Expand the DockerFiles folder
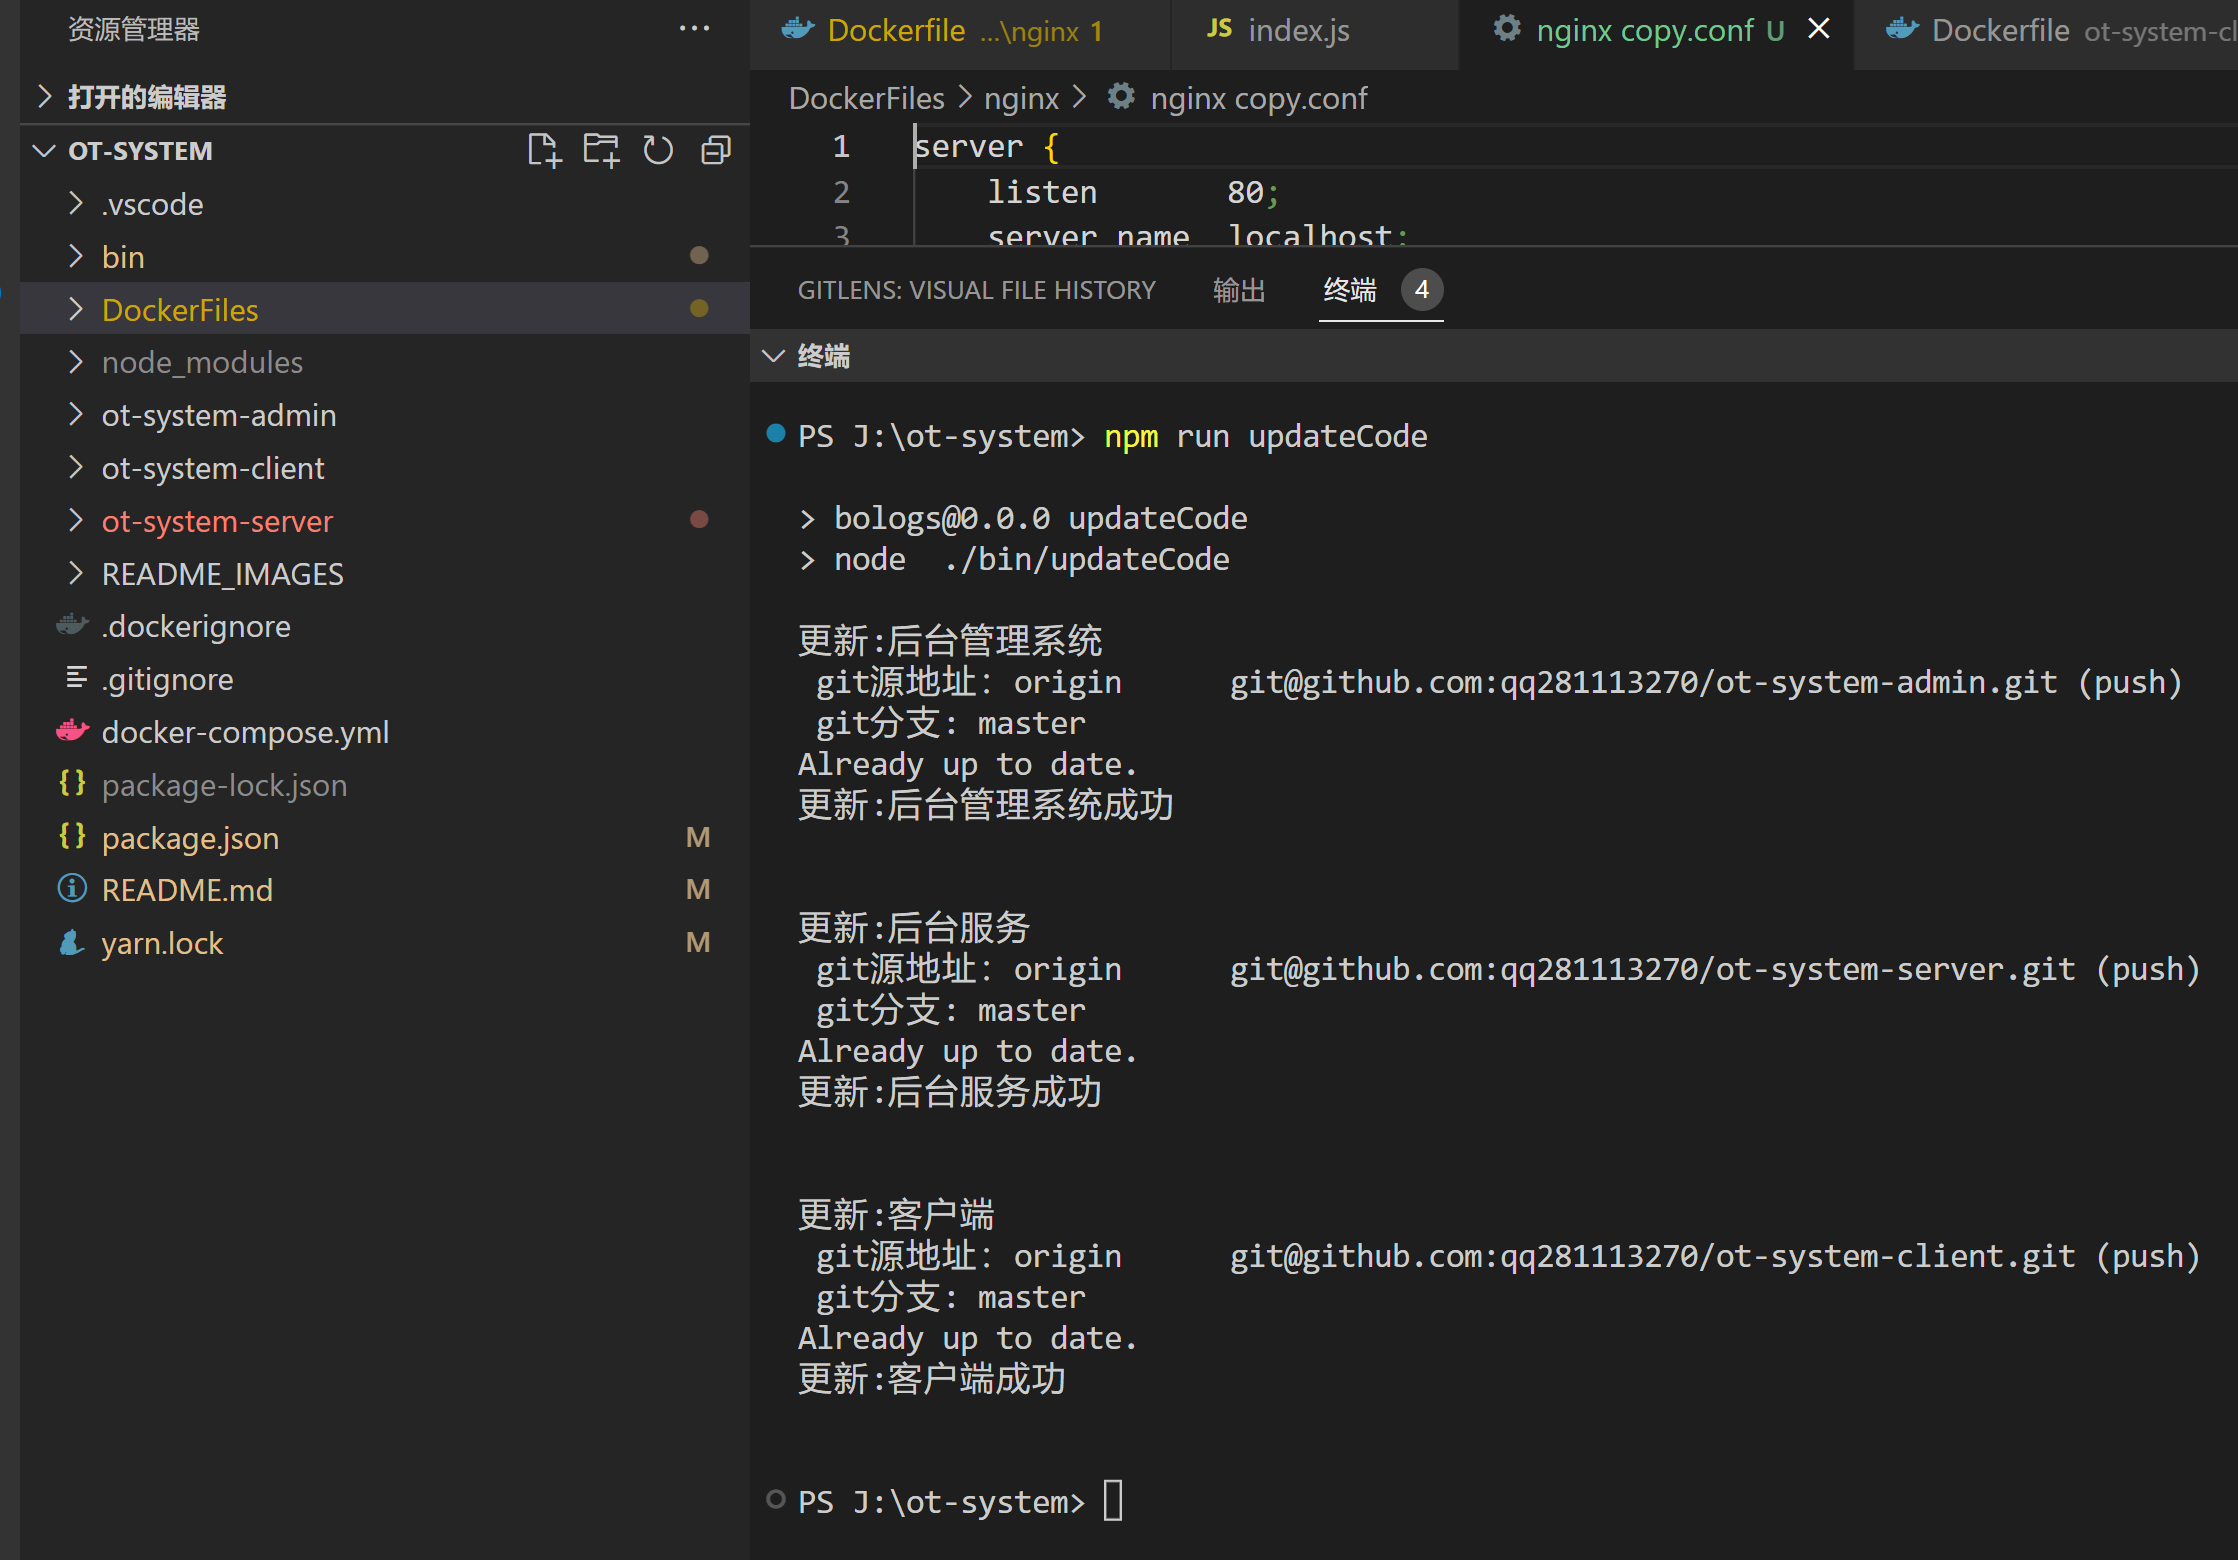2238x1560 pixels. point(179,310)
